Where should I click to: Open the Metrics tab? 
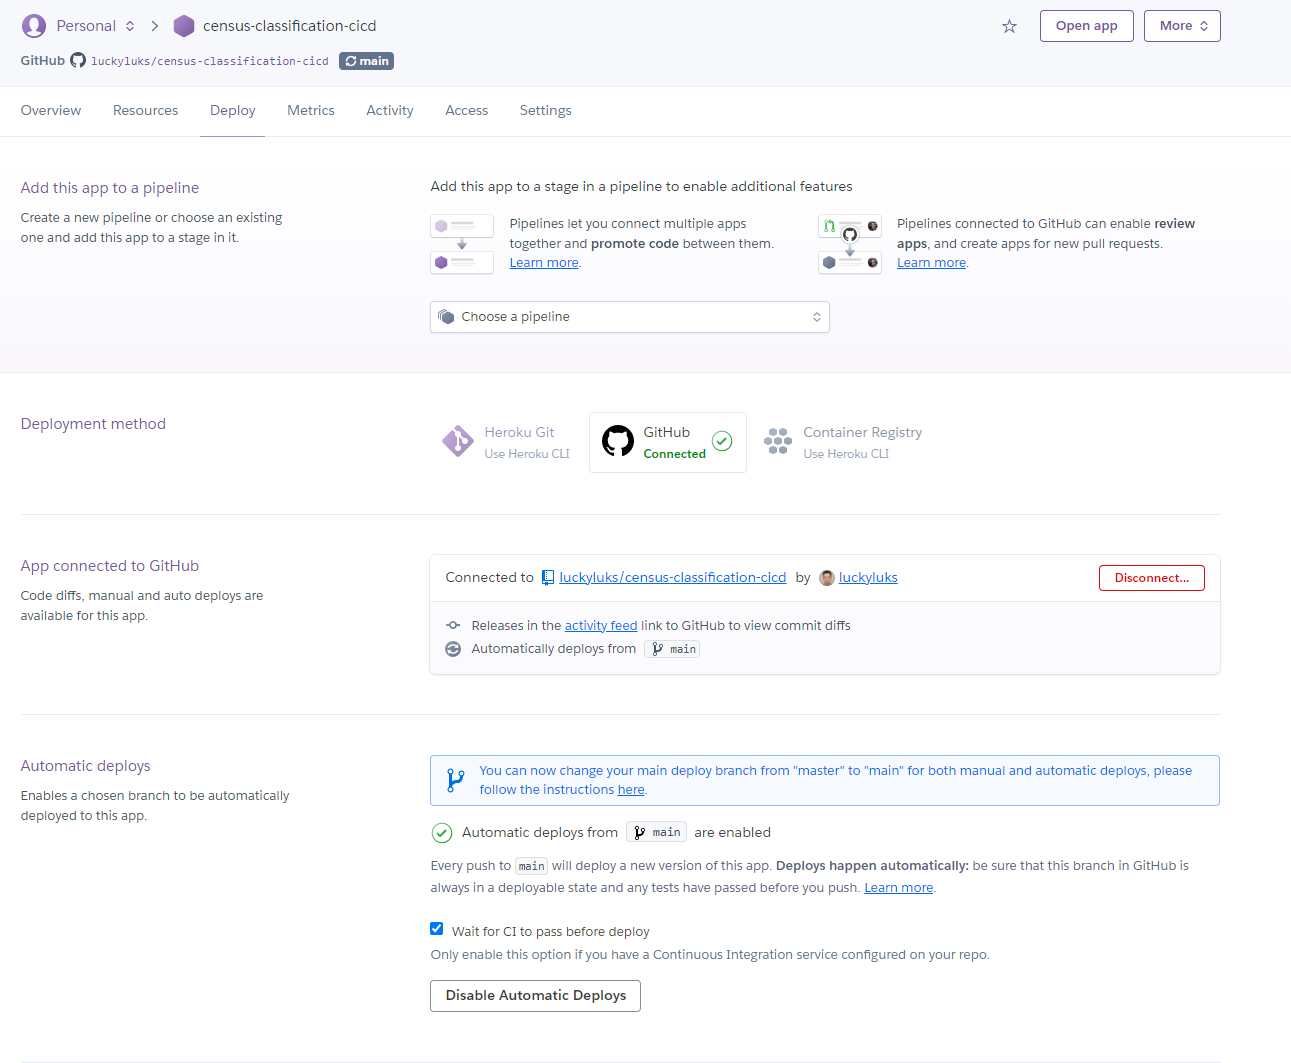(311, 111)
